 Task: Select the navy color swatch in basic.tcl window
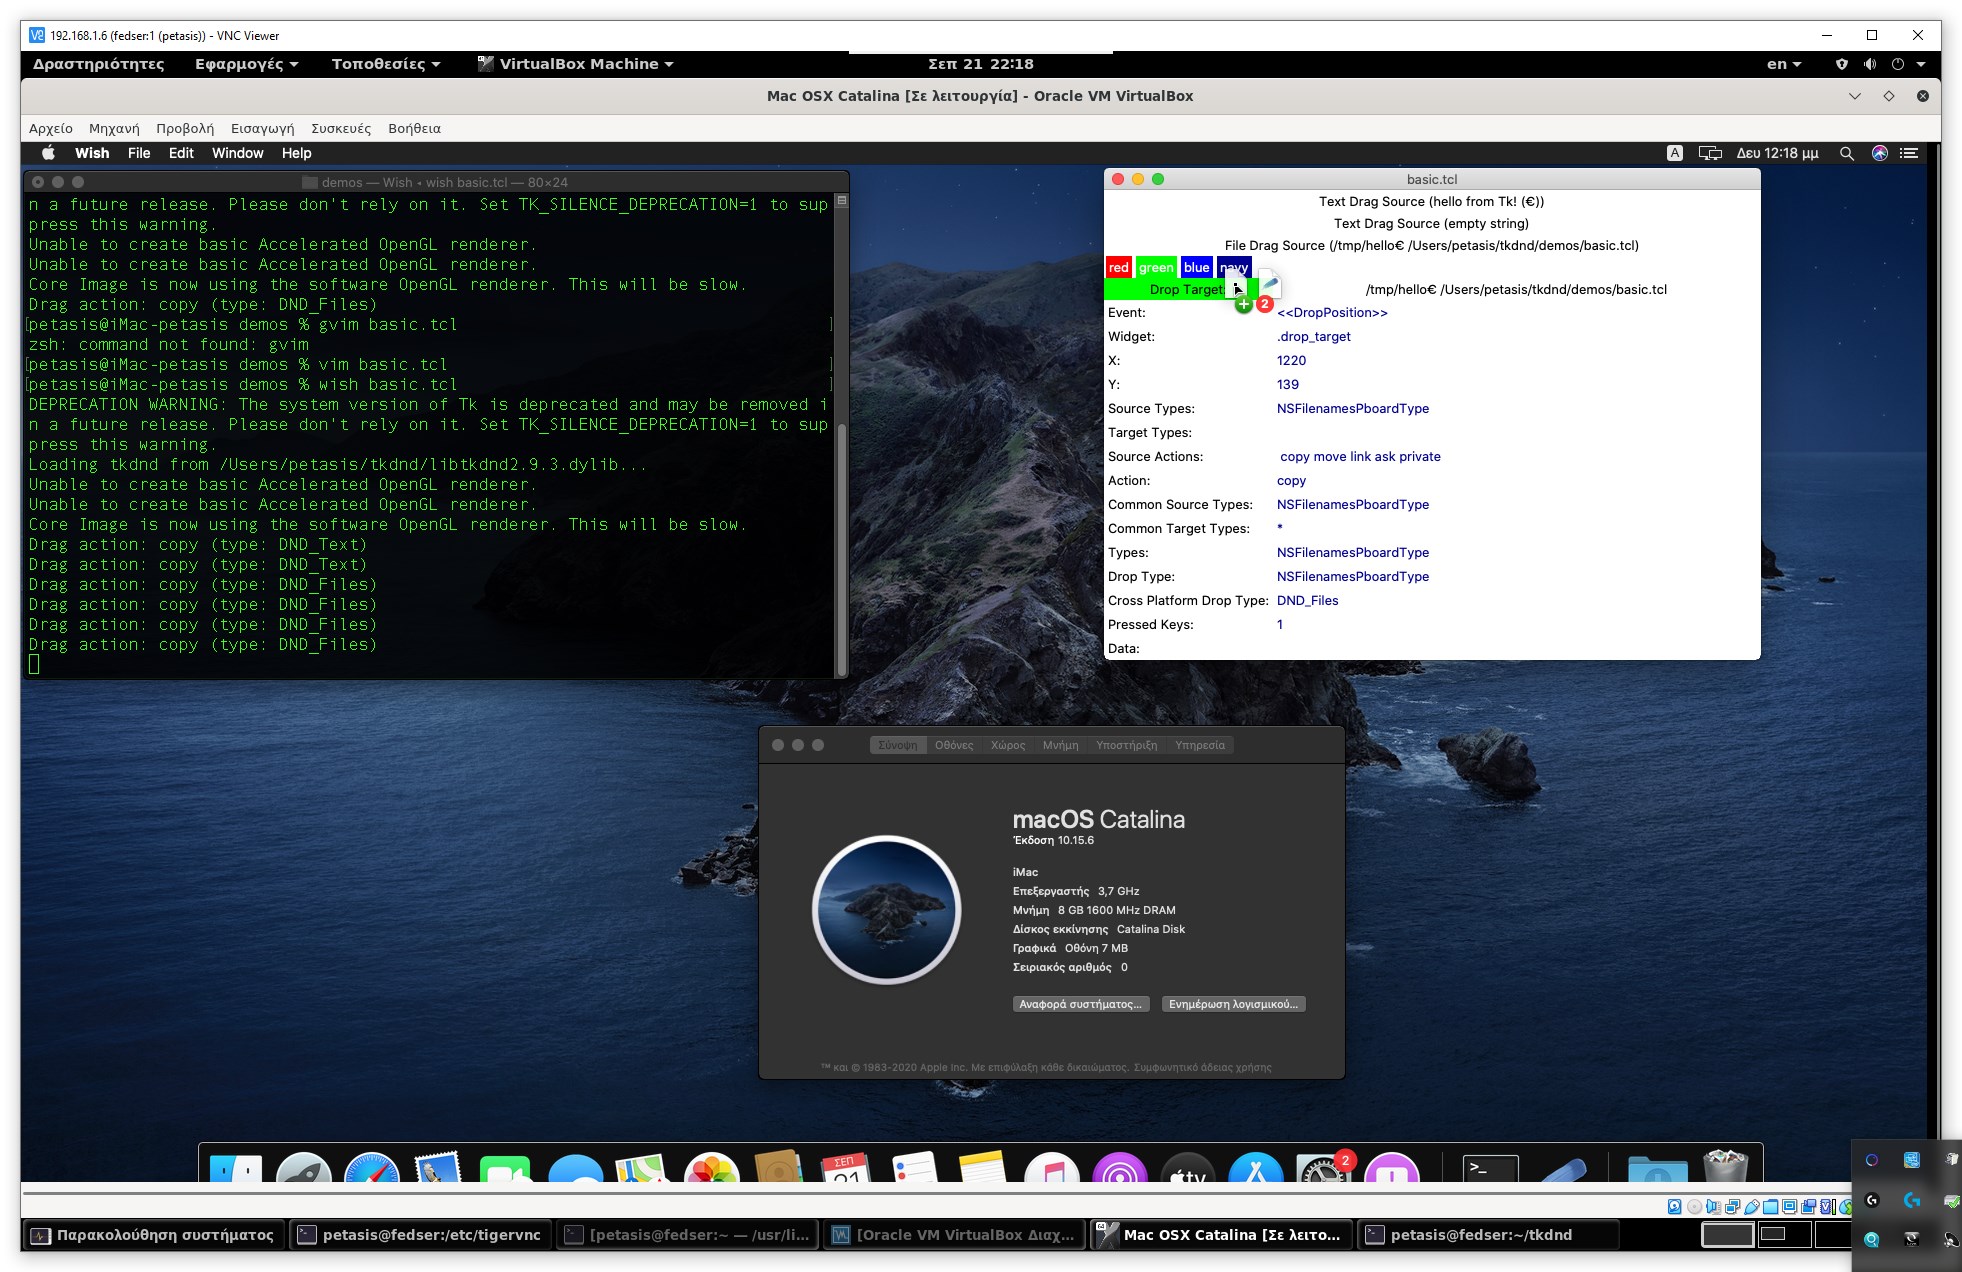[x=1234, y=267]
